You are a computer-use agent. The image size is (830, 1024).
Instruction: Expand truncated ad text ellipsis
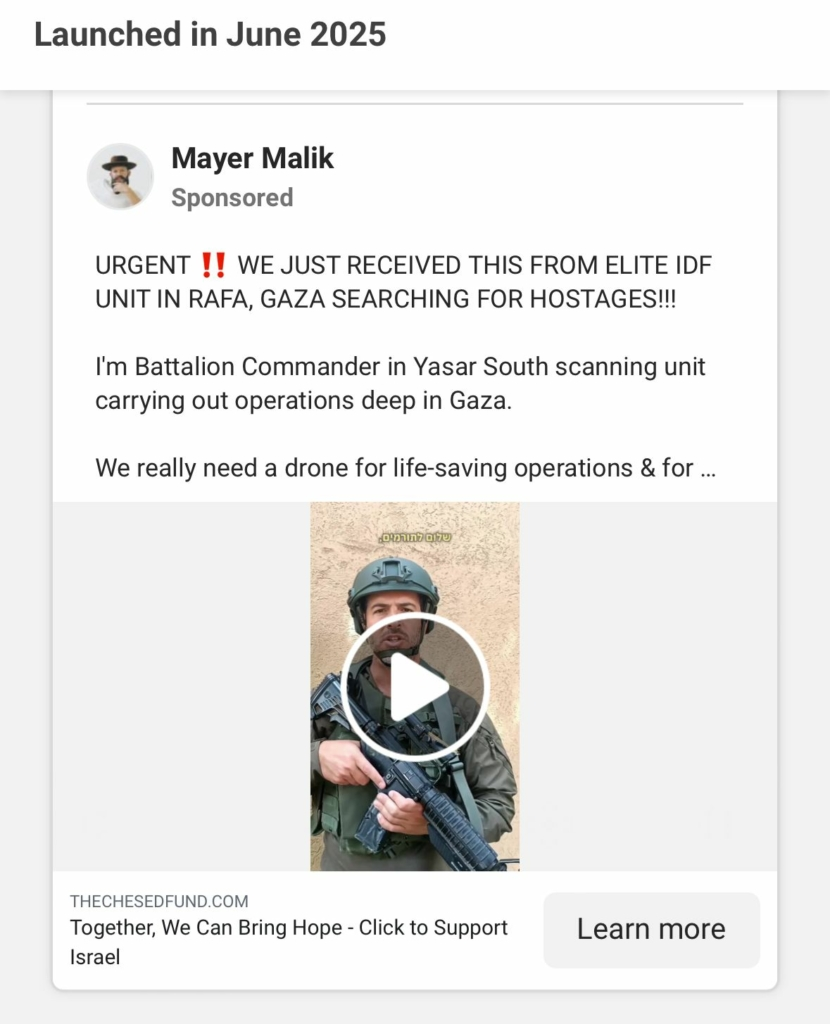point(708,469)
